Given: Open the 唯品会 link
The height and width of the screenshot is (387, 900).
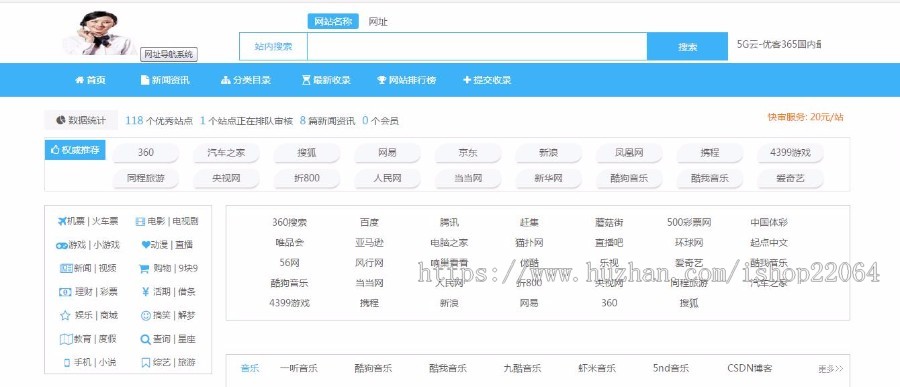Looking at the screenshot, I should 289,242.
